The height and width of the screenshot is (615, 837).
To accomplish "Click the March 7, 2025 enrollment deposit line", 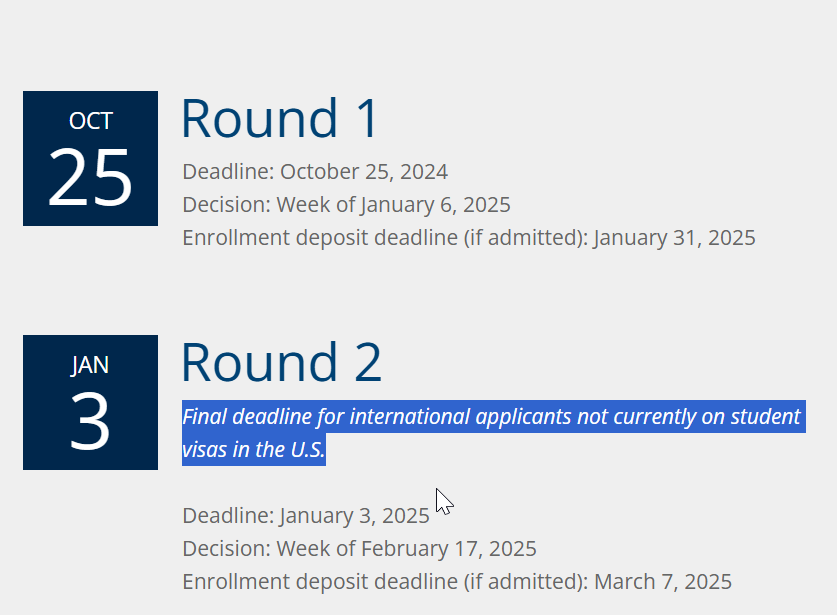I will 457,582.
